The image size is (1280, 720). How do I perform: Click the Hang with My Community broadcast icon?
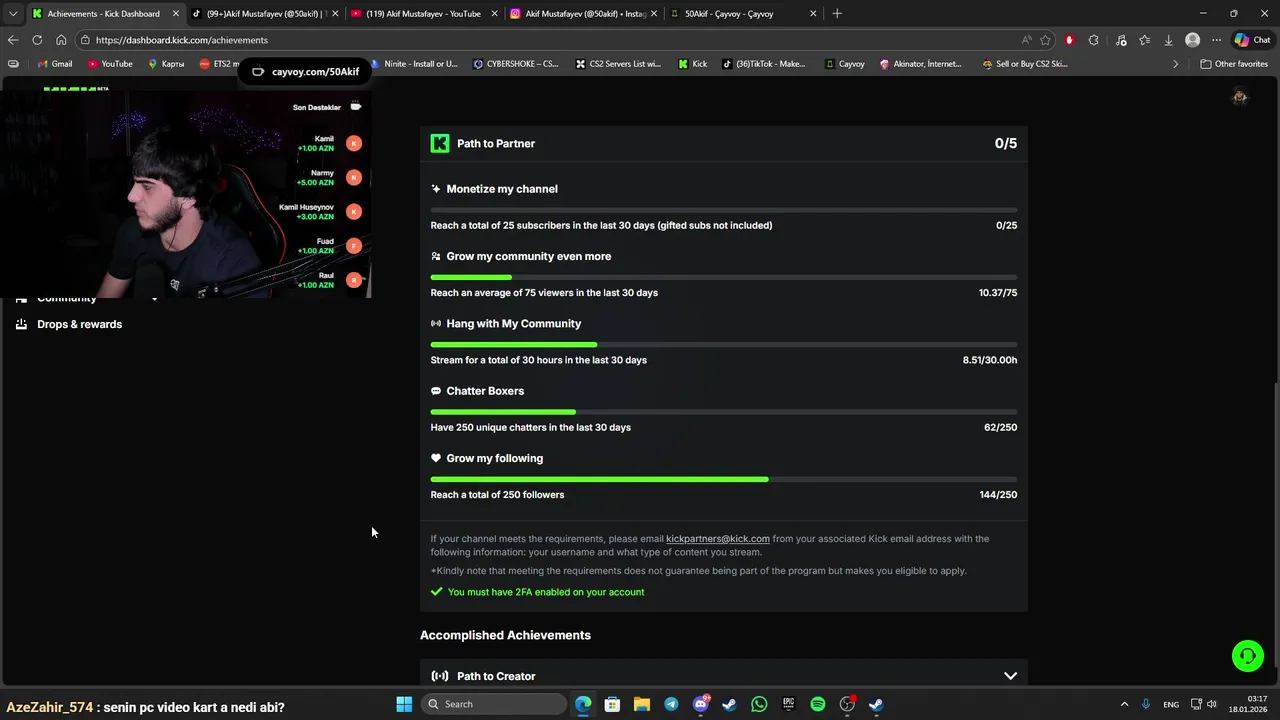point(436,324)
